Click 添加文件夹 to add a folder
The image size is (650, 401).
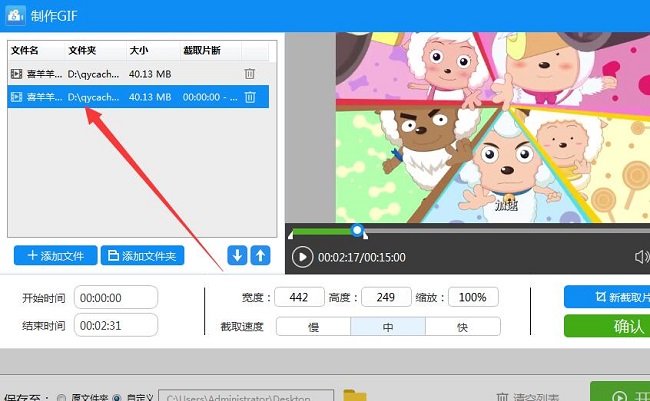[143, 256]
